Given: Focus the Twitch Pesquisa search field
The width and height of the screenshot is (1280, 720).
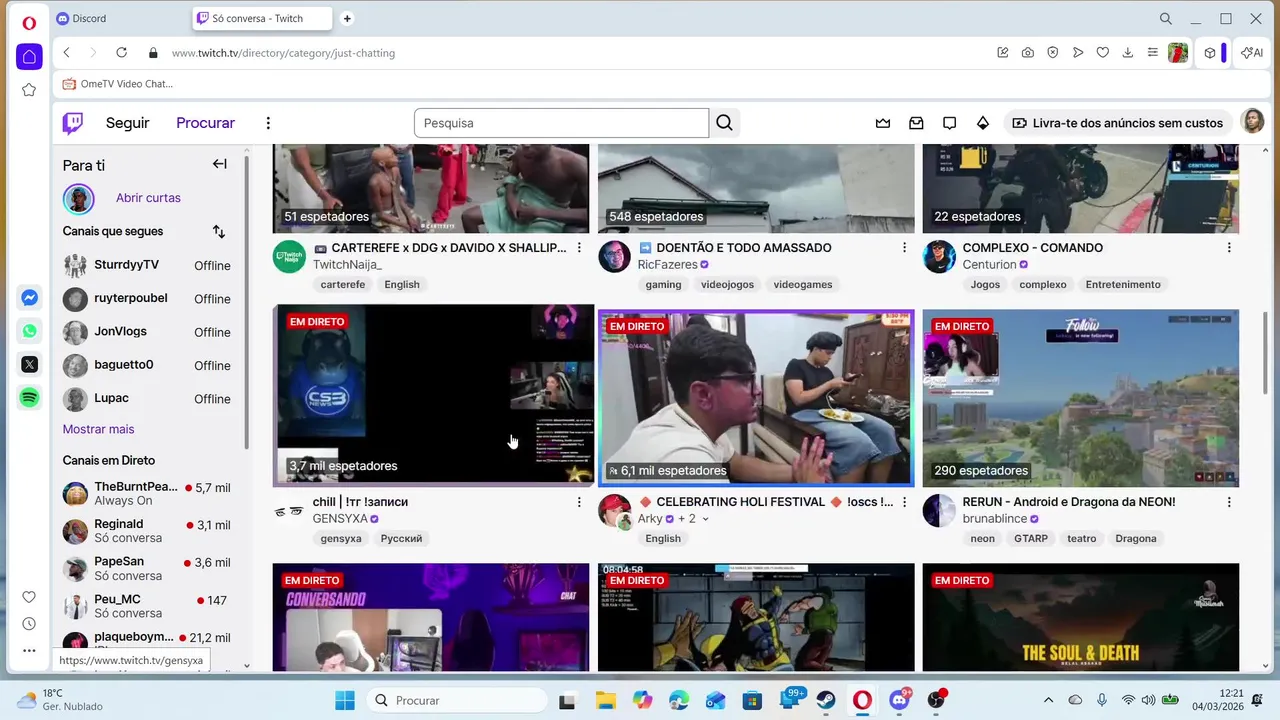Looking at the screenshot, I should coord(562,123).
